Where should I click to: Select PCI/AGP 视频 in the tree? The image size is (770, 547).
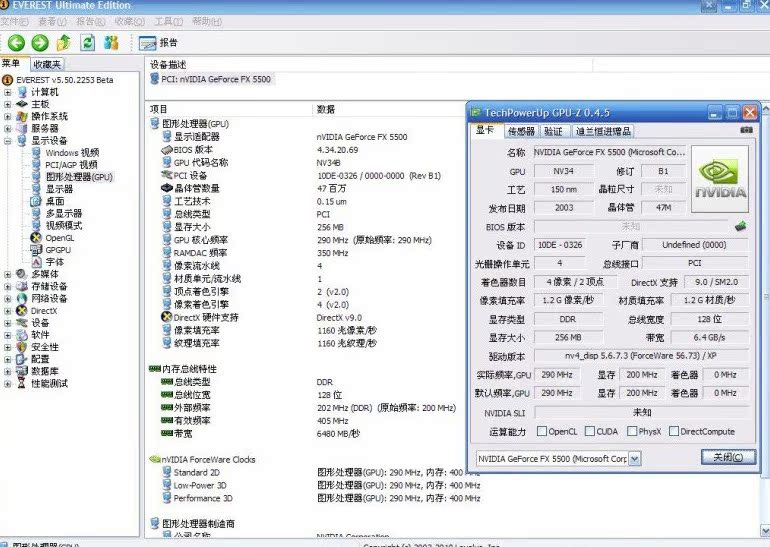pyautogui.click(x=71, y=165)
